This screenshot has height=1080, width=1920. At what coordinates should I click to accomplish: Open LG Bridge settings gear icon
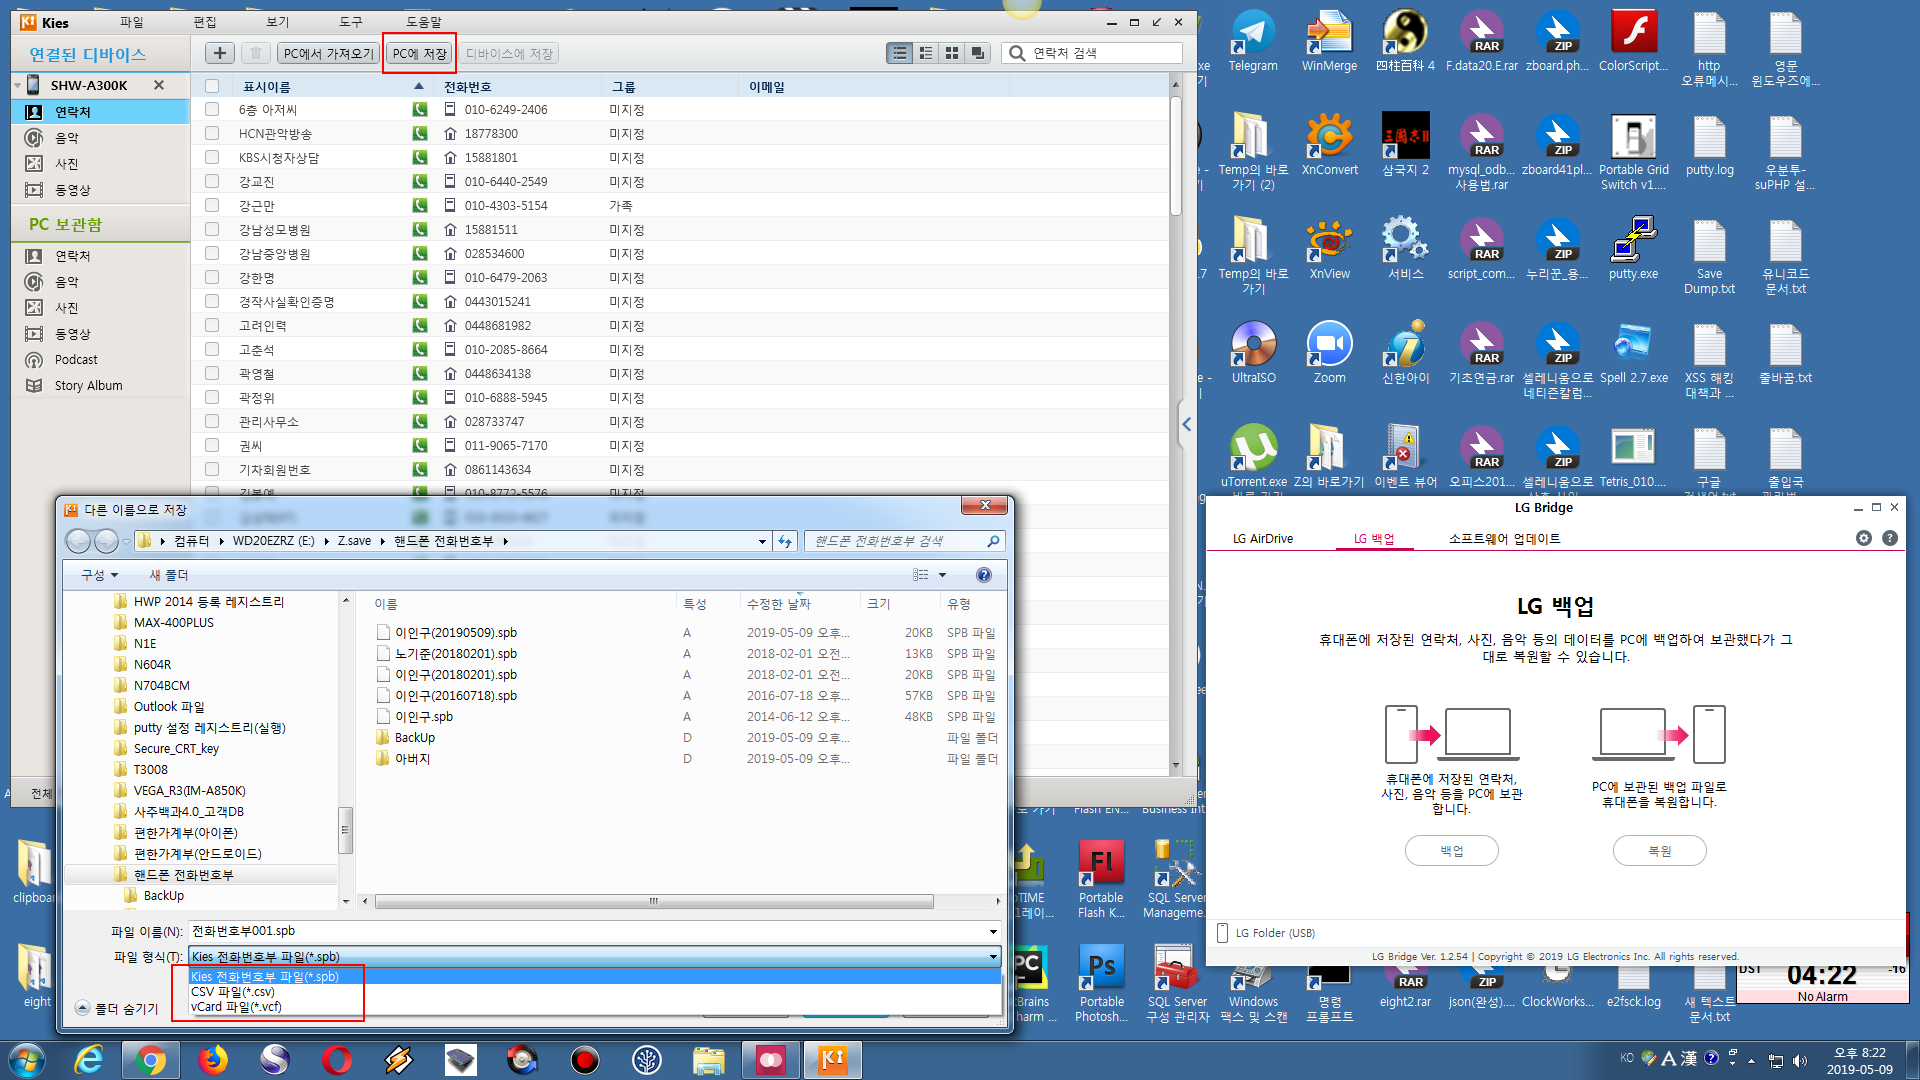click(x=1864, y=538)
